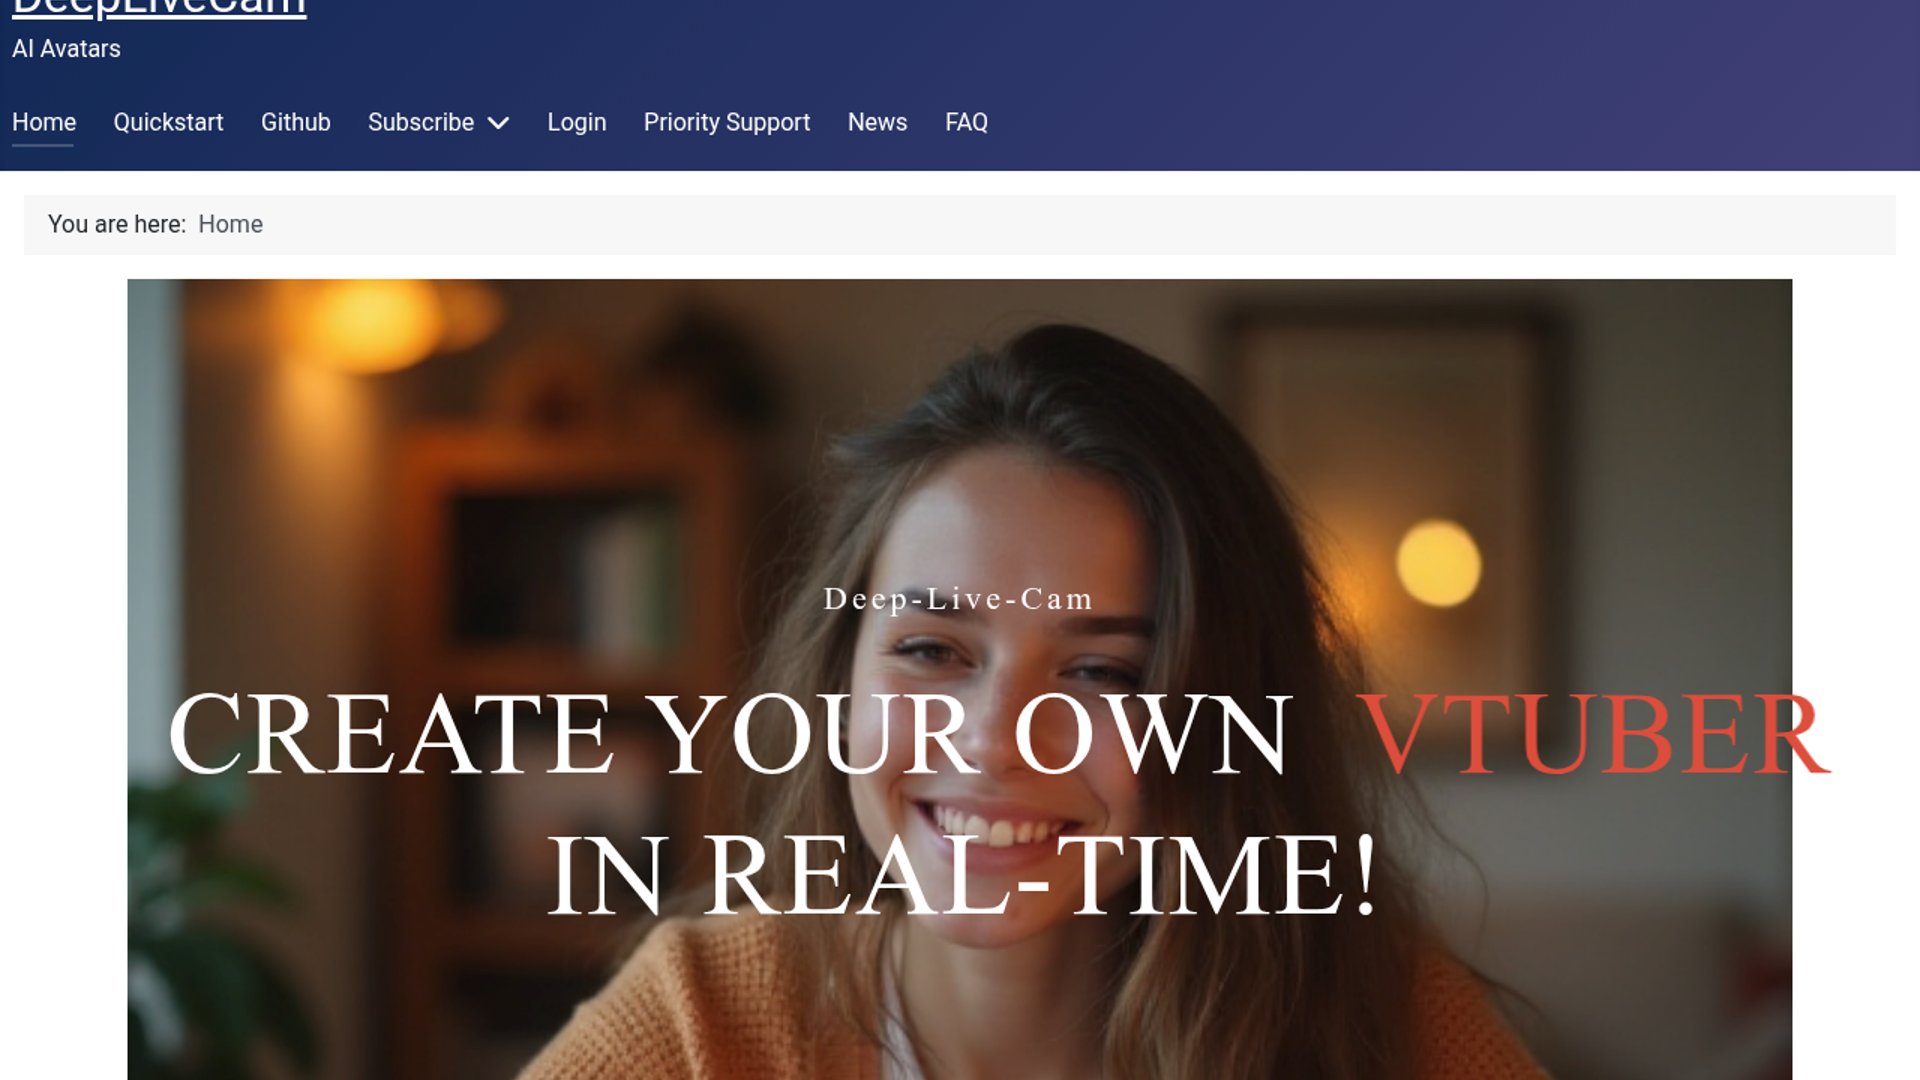Visit the Priority Support page

(727, 122)
